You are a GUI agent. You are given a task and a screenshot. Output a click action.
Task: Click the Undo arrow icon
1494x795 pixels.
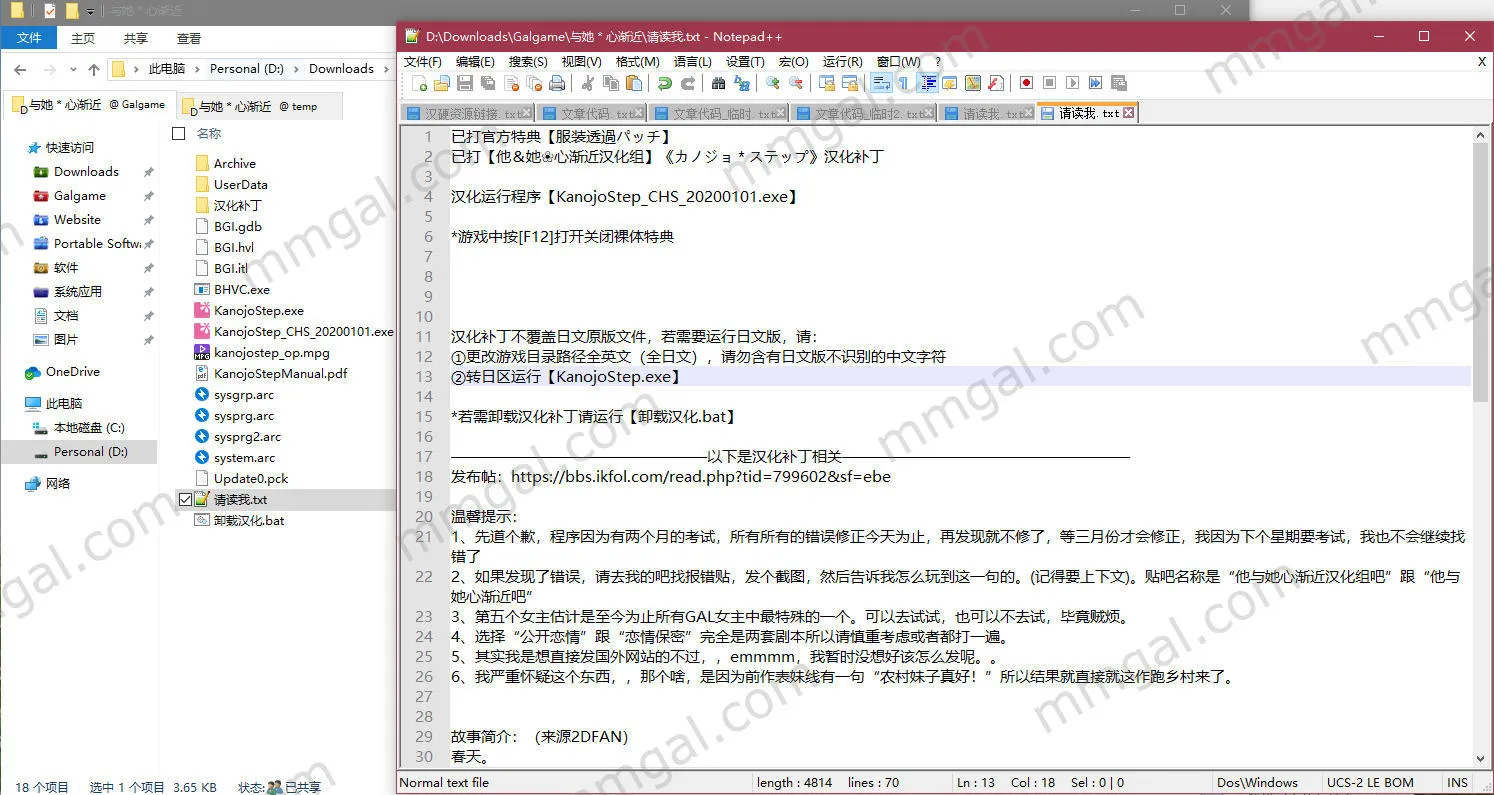665,83
